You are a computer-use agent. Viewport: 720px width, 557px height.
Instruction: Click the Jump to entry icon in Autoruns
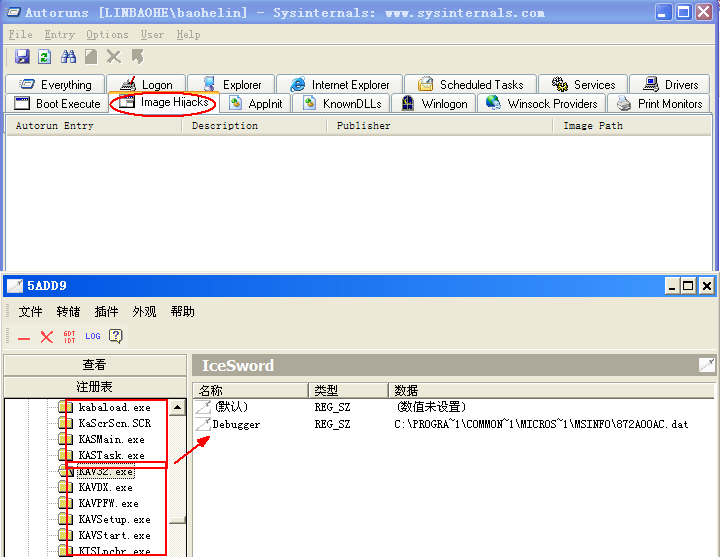pos(137,56)
